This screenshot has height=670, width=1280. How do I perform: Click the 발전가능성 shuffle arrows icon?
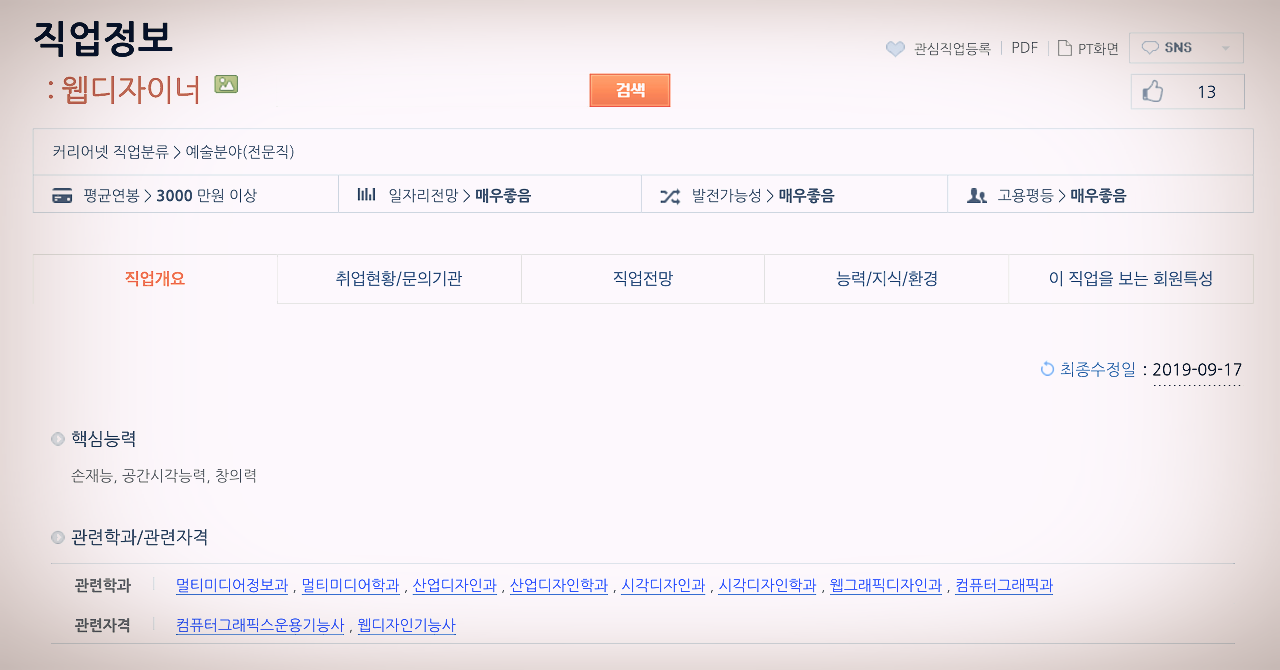669,196
